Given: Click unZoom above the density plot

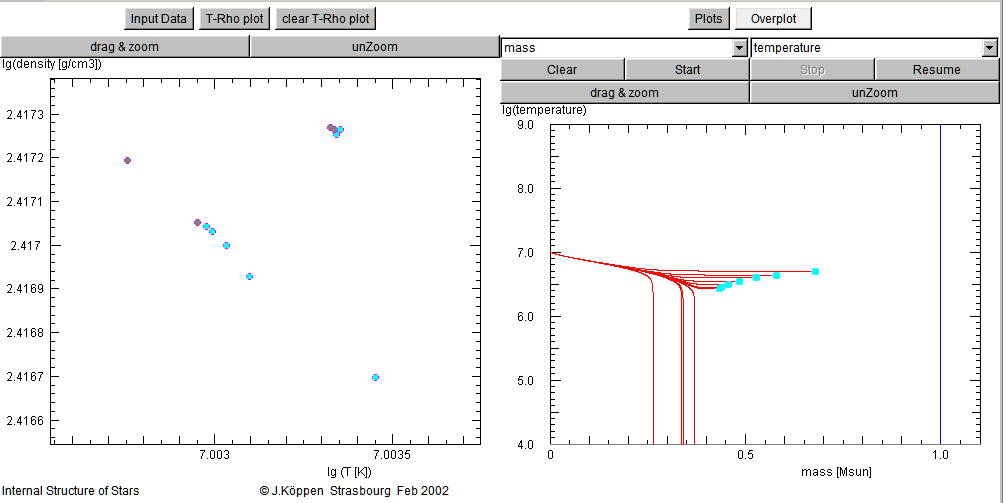Looking at the screenshot, I should click(x=374, y=47).
